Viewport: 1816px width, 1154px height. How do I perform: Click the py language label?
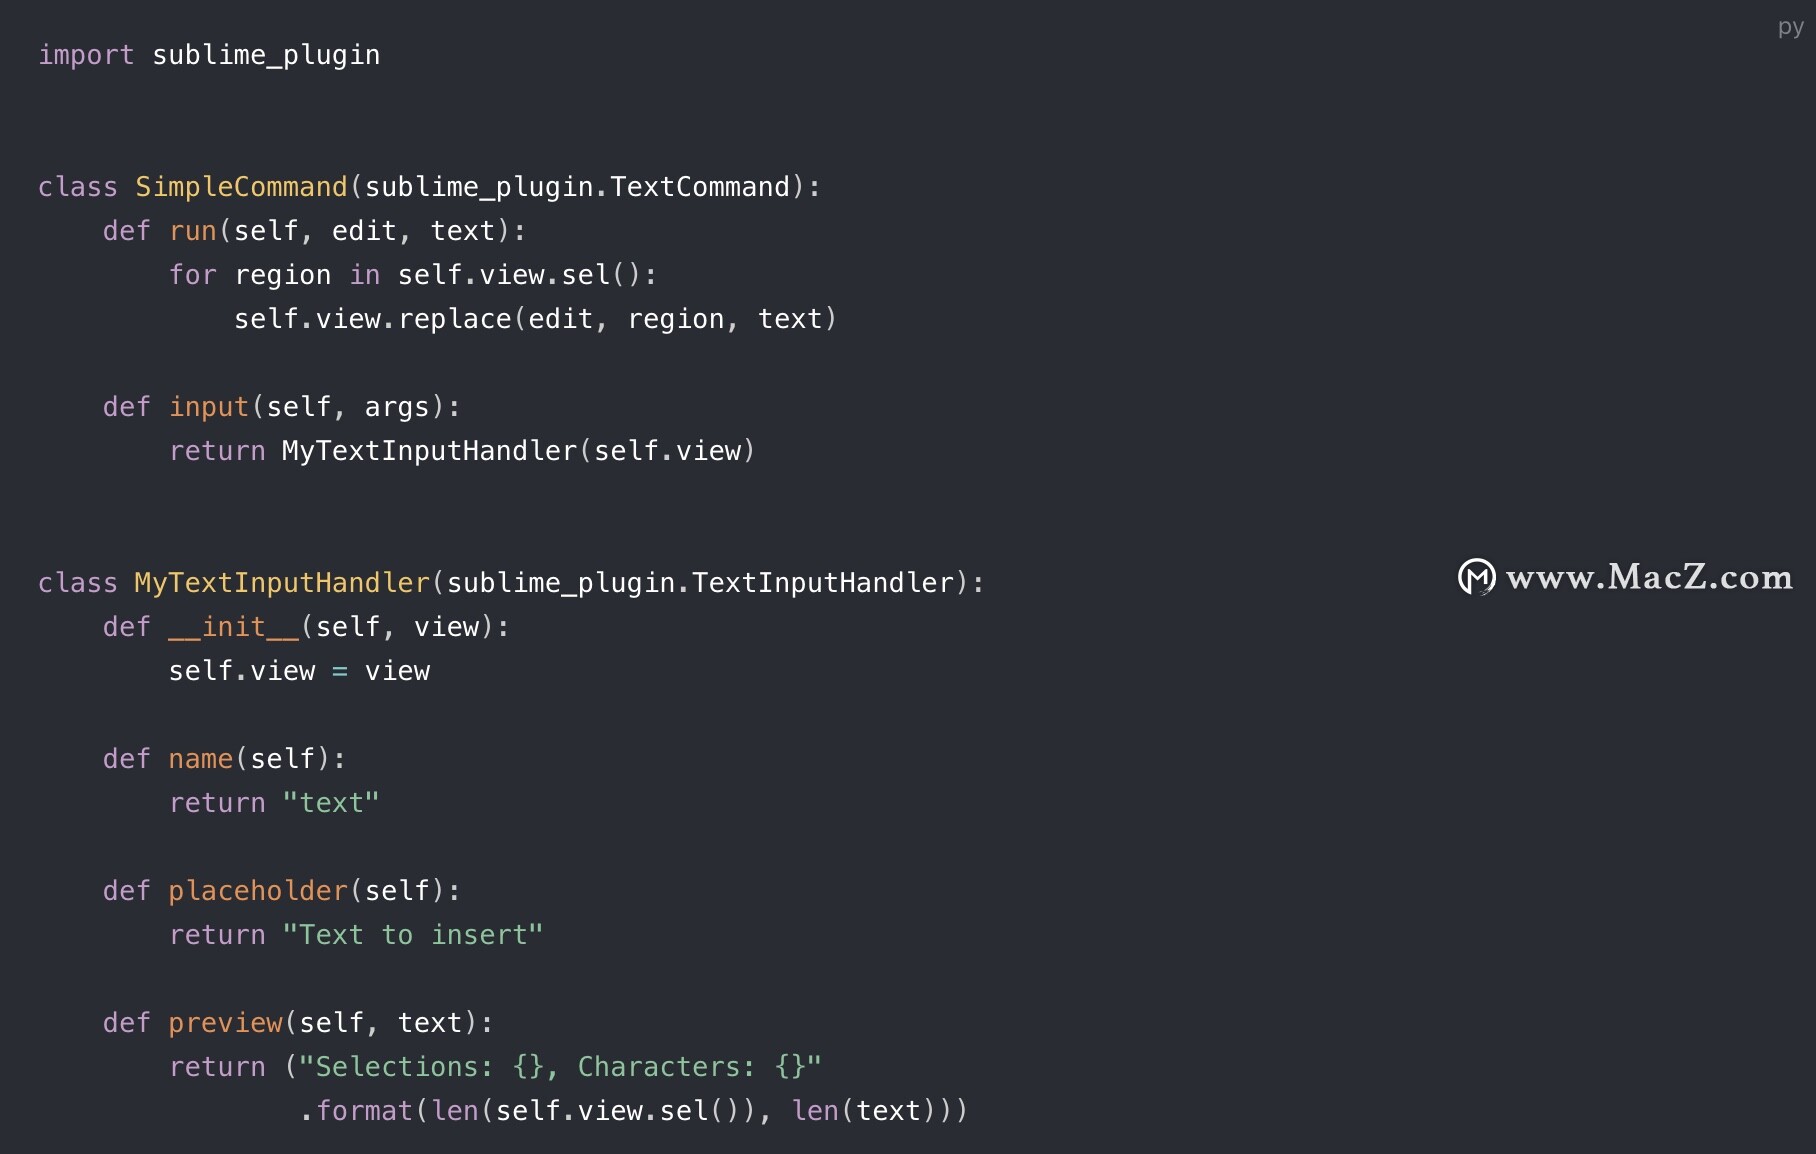[x=1790, y=27]
